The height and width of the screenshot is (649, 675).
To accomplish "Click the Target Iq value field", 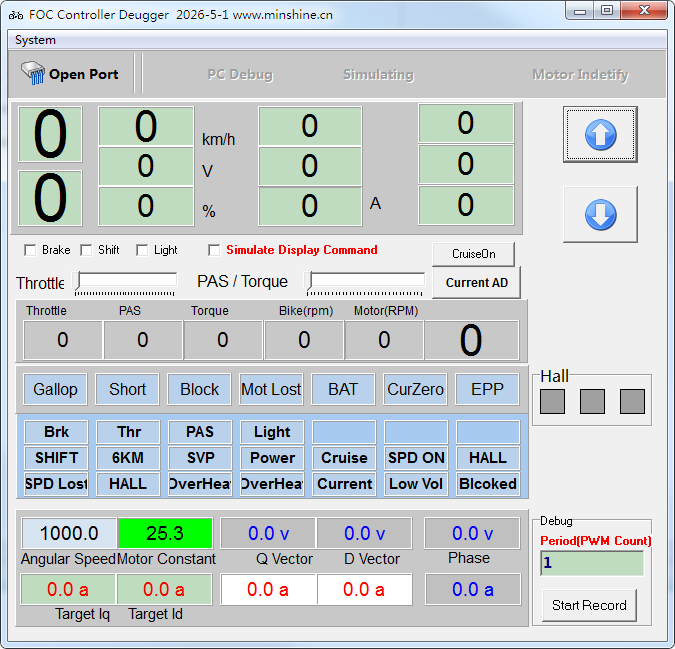I will click(68, 589).
